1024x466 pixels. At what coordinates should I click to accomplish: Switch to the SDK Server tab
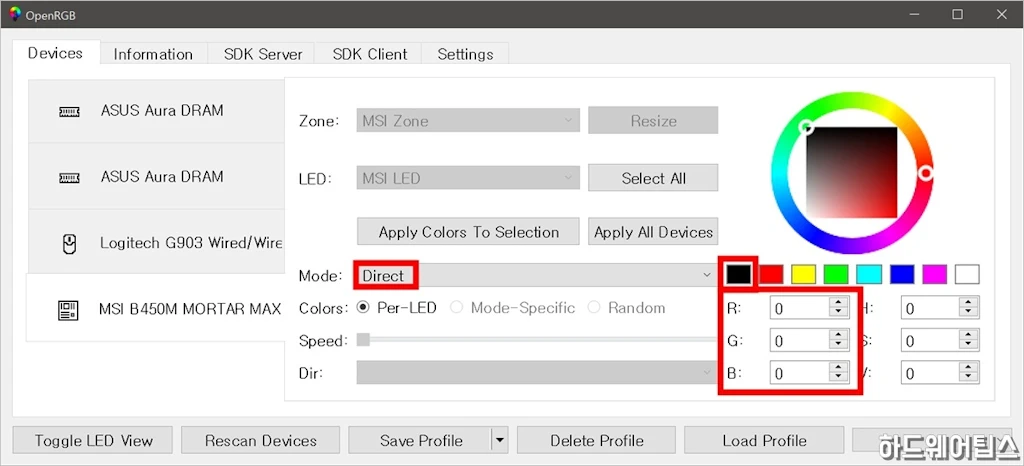(x=260, y=54)
